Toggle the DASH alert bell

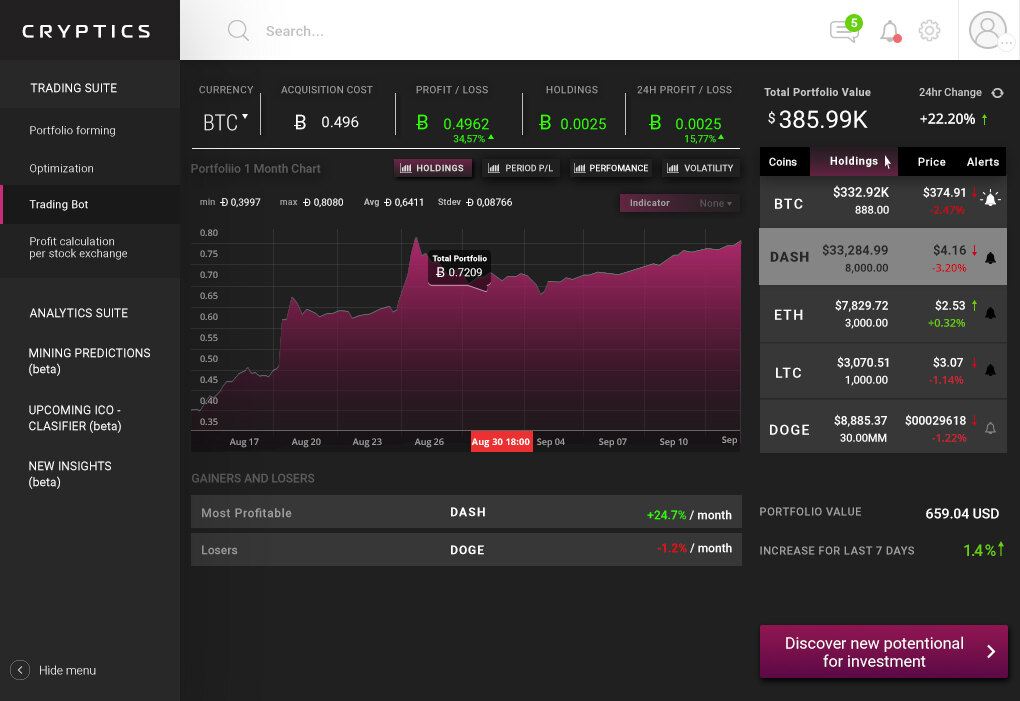pyautogui.click(x=990, y=257)
